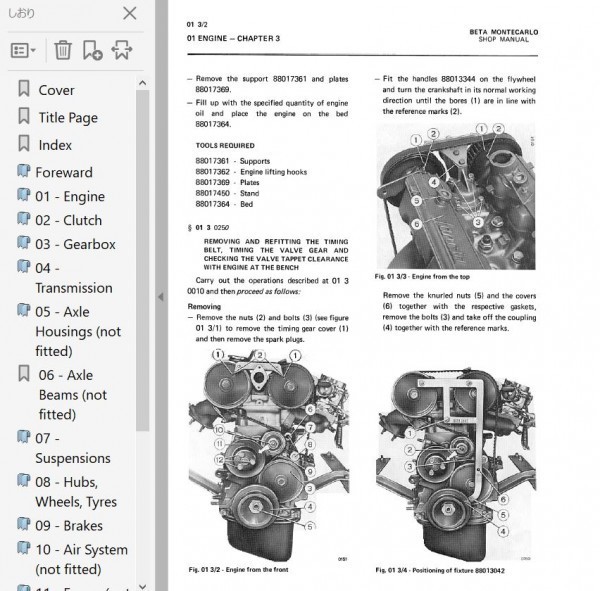Image resolution: width=600 pixels, height=591 pixels.
Task: Open the bookmark options list dropdown
Action: click(23, 50)
